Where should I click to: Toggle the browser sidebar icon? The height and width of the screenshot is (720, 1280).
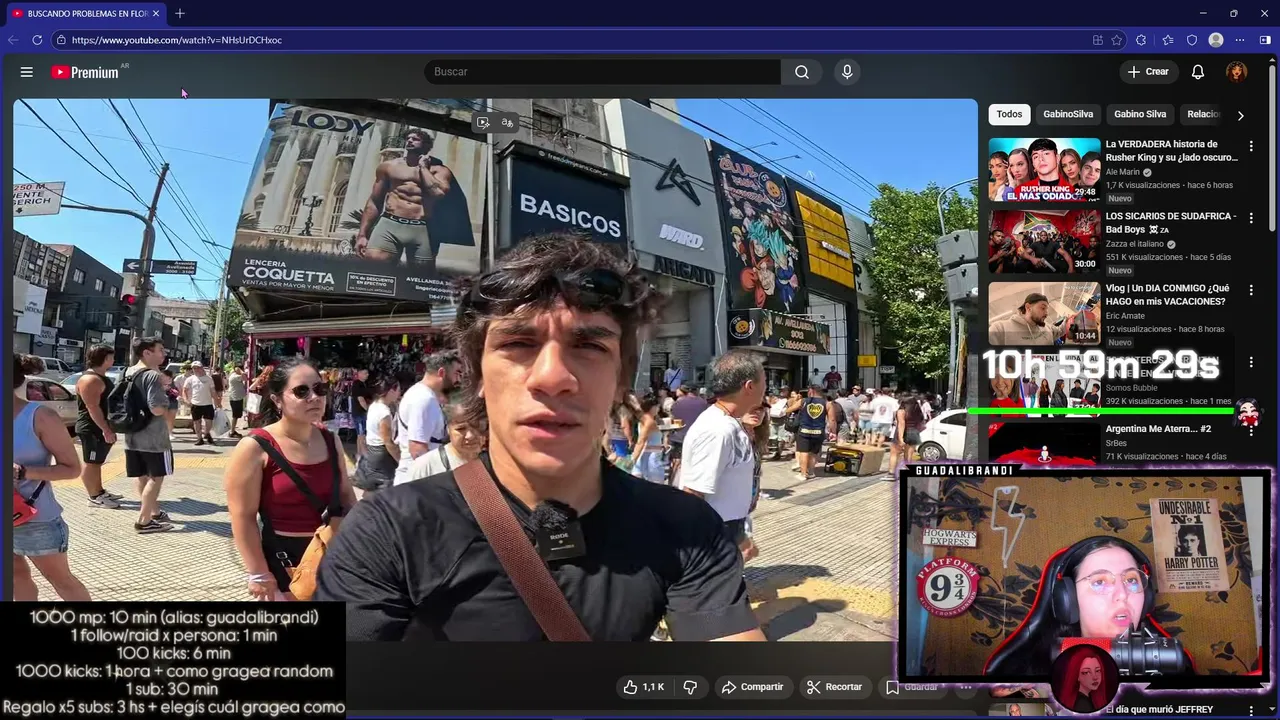point(1265,40)
